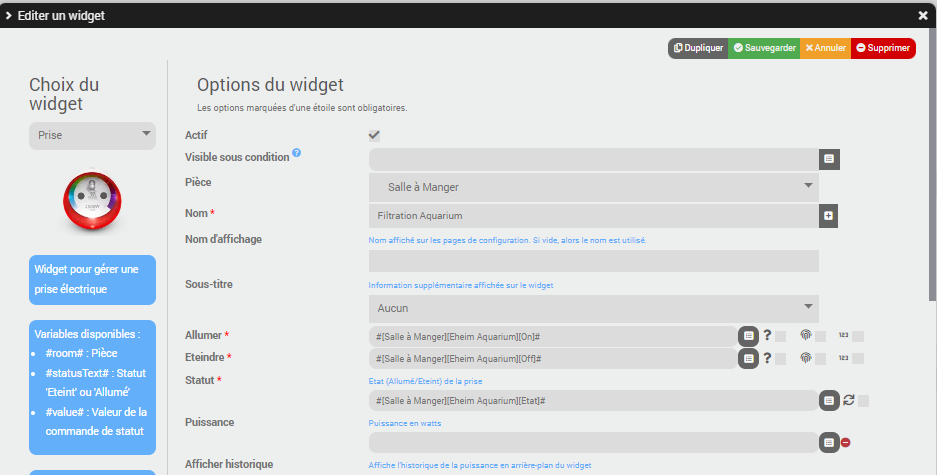
Task: Open the Prise widget type dropdown
Action: click(92, 135)
